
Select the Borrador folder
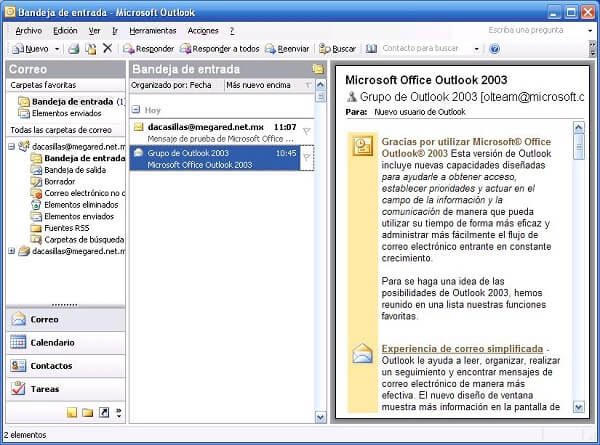point(53,181)
